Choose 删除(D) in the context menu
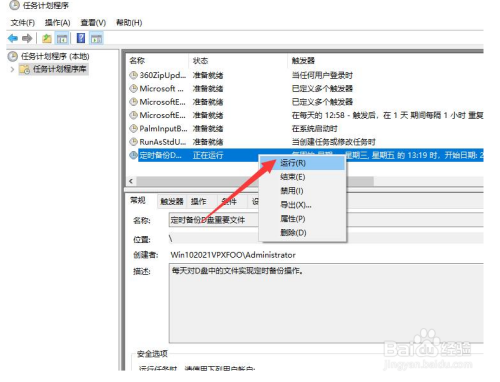This screenshot has width=500, height=382. pos(302,233)
